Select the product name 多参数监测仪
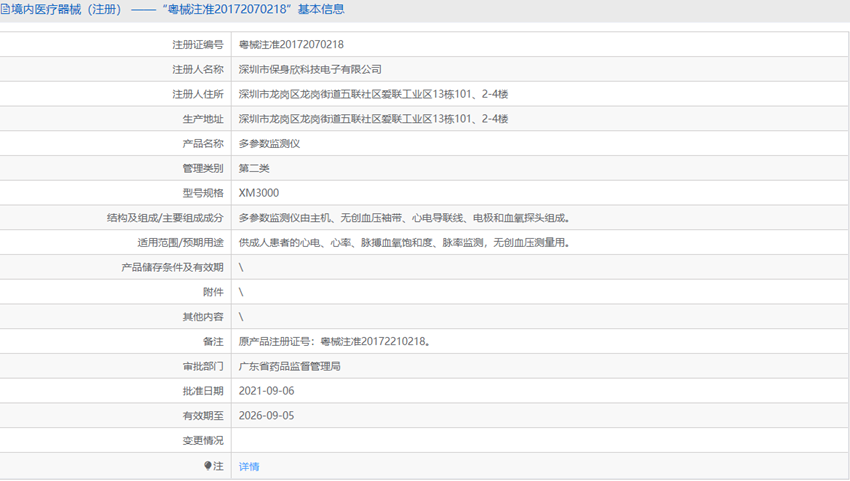 tap(269, 144)
